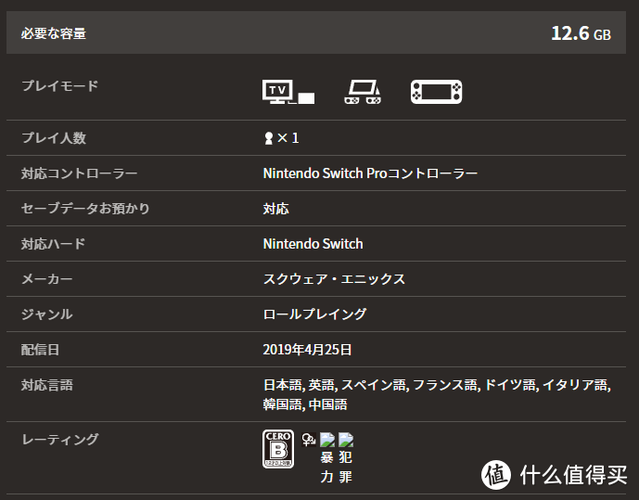Click the romance content descriptor icon

307,440
